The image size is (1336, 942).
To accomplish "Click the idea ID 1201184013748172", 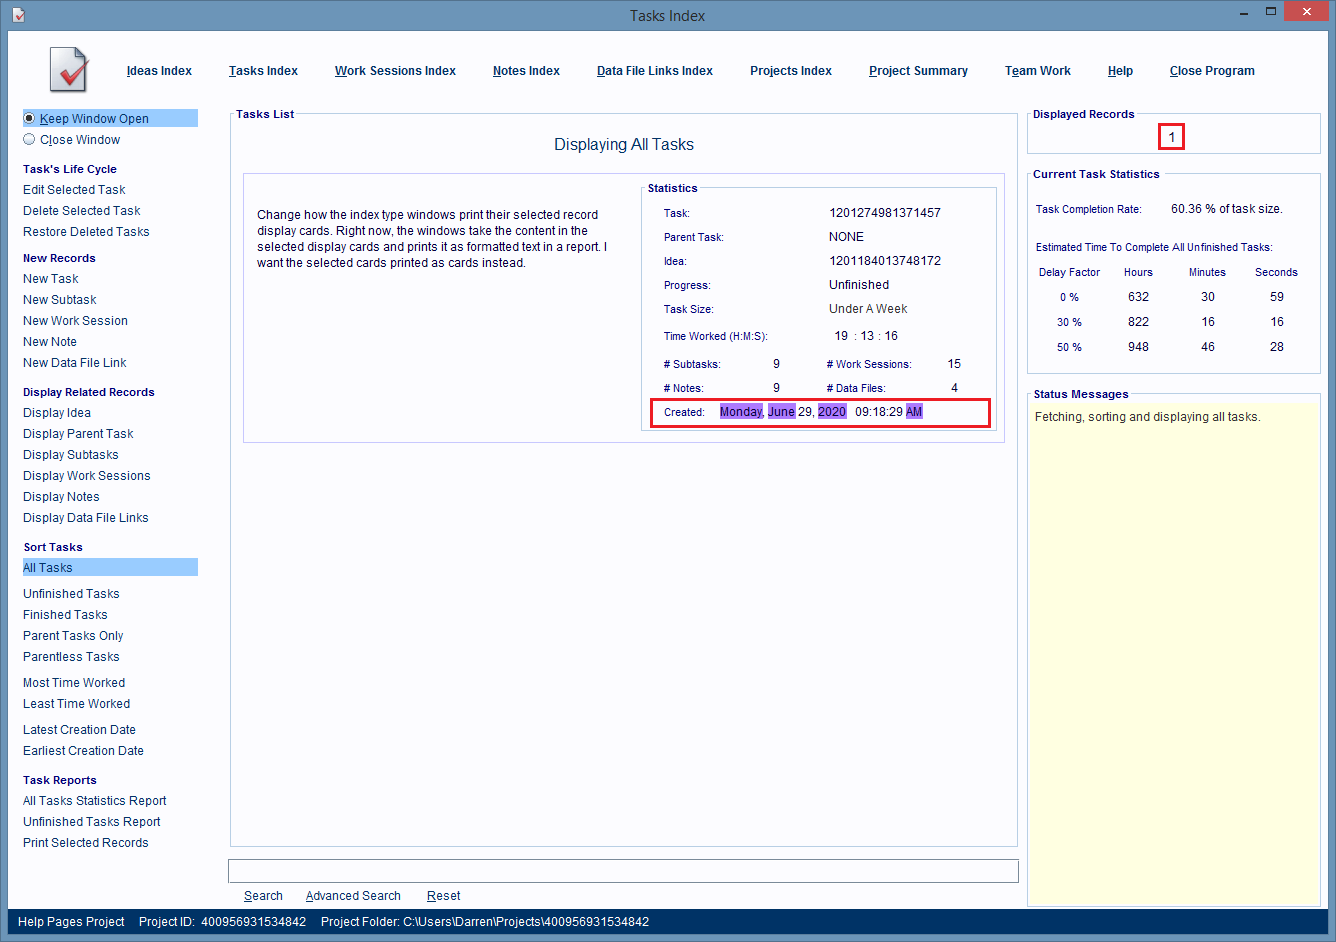I will tap(885, 261).
